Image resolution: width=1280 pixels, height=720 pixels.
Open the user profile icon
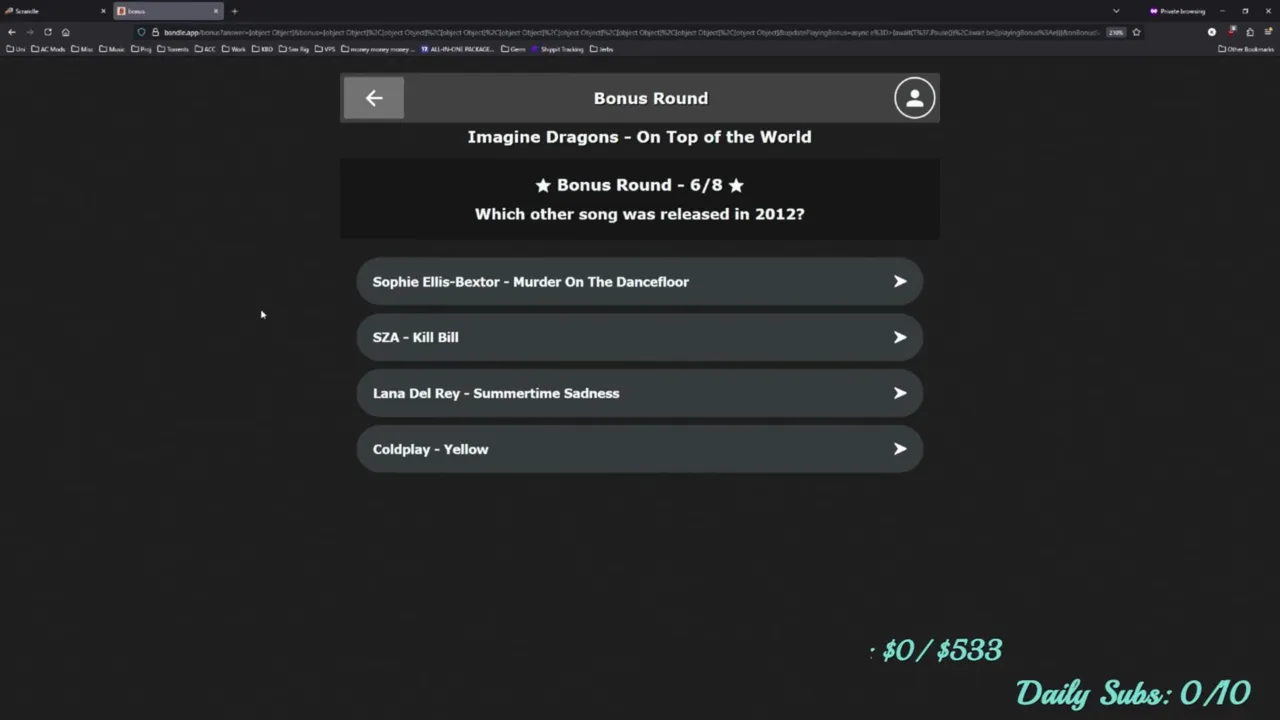[914, 98]
